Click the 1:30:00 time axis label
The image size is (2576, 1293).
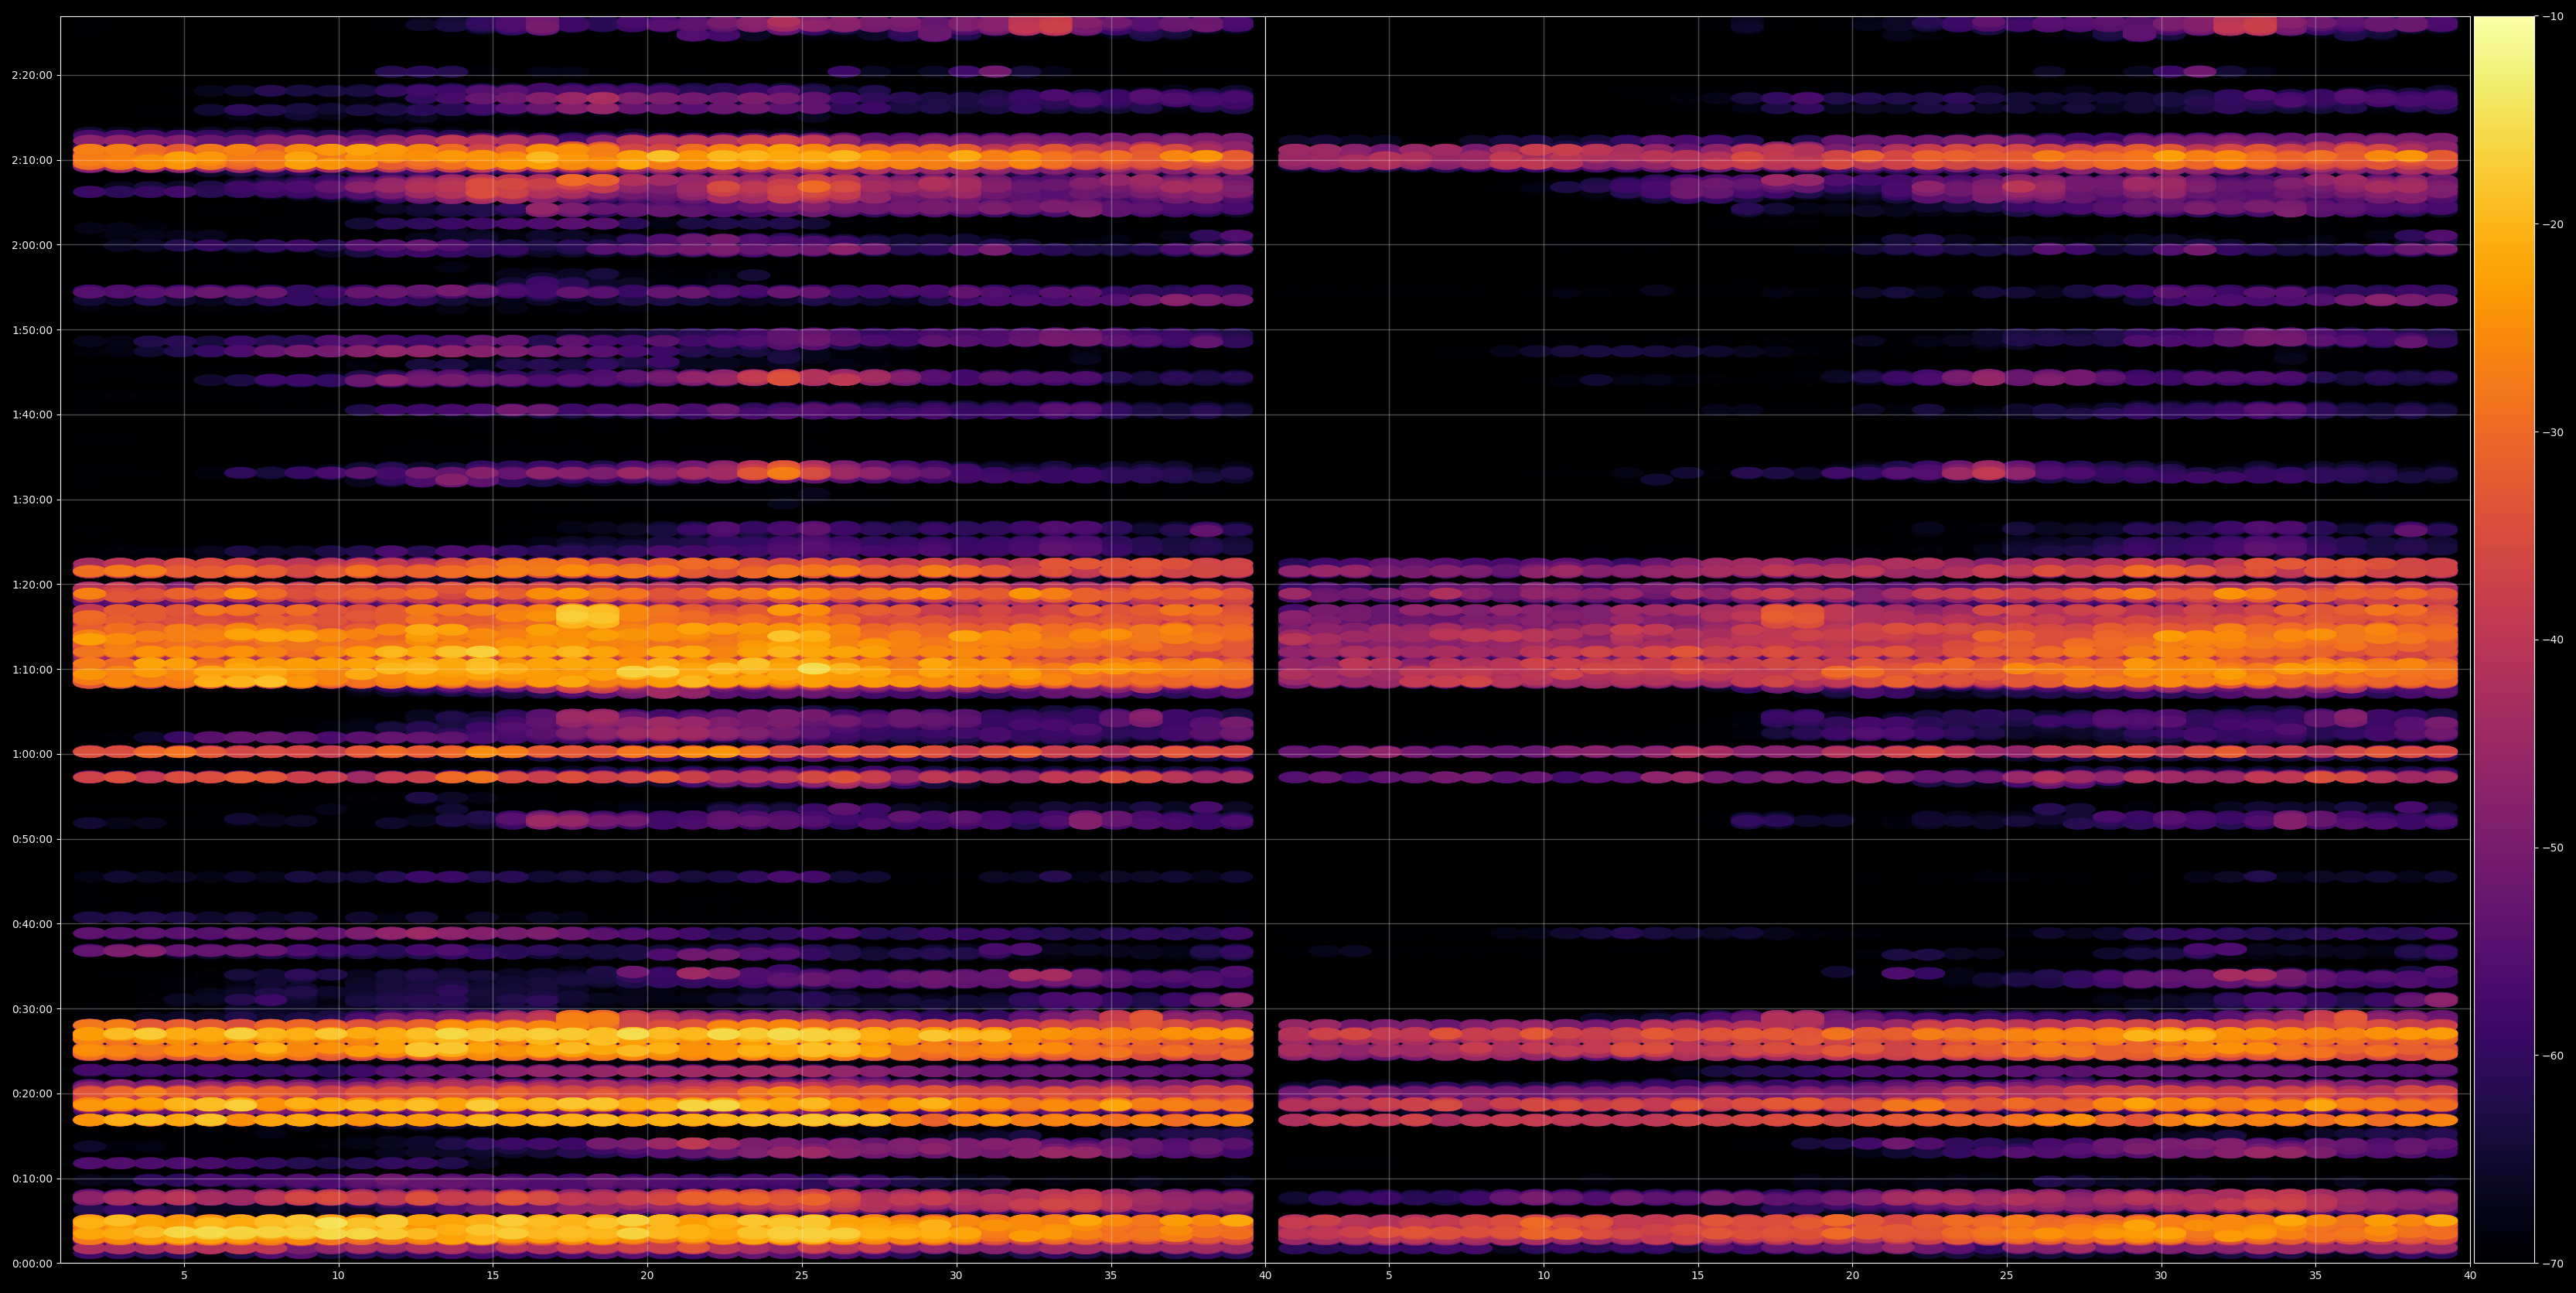click(x=32, y=499)
